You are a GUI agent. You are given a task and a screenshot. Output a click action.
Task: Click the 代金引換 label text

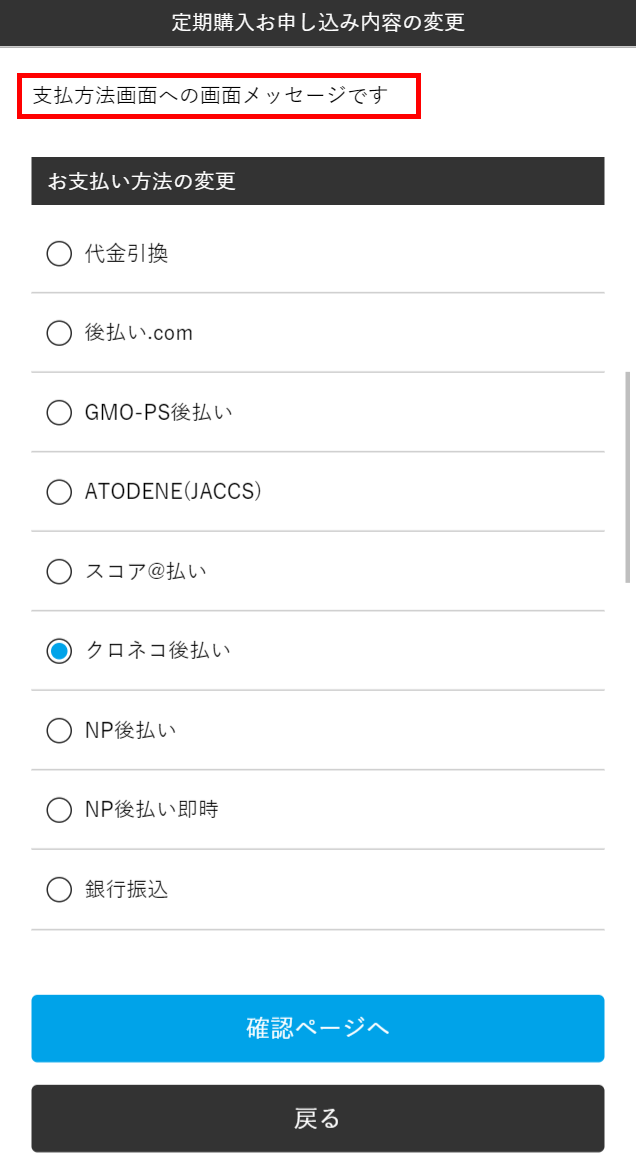(x=126, y=254)
